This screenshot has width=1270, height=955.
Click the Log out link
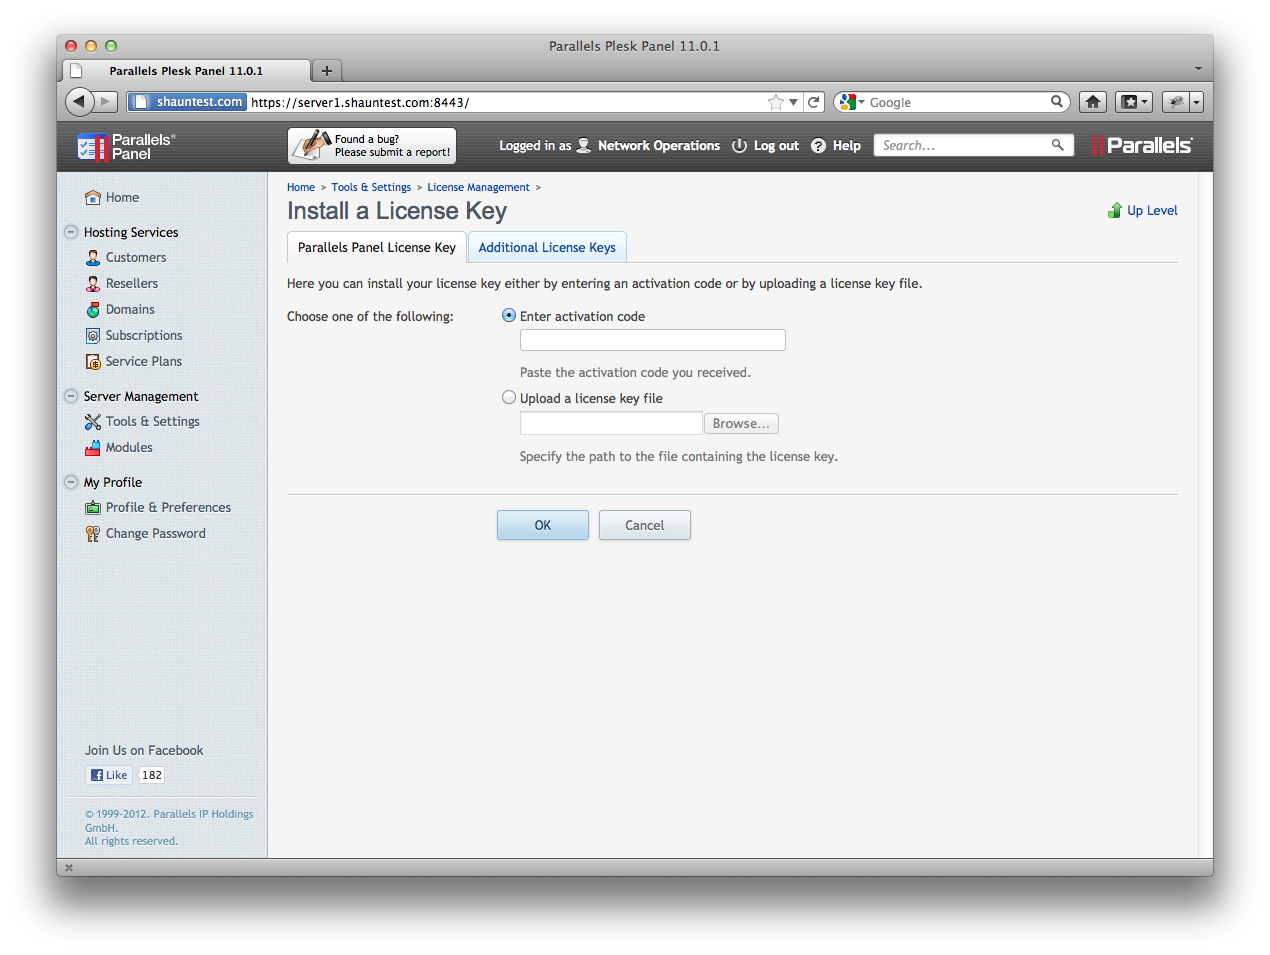tap(776, 146)
